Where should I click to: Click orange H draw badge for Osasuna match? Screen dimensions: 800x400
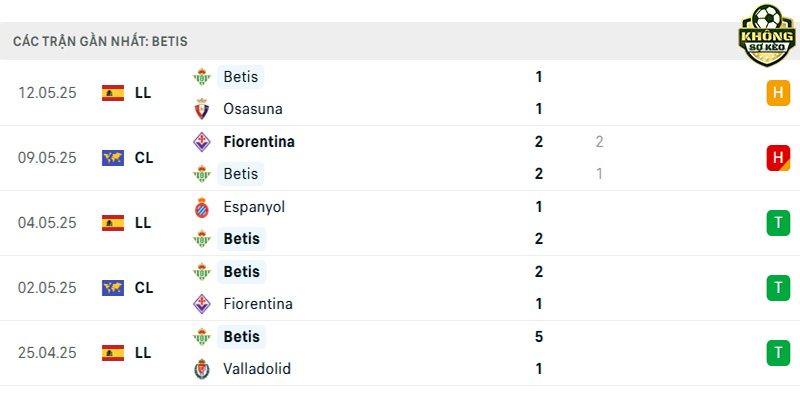tap(778, 93)
